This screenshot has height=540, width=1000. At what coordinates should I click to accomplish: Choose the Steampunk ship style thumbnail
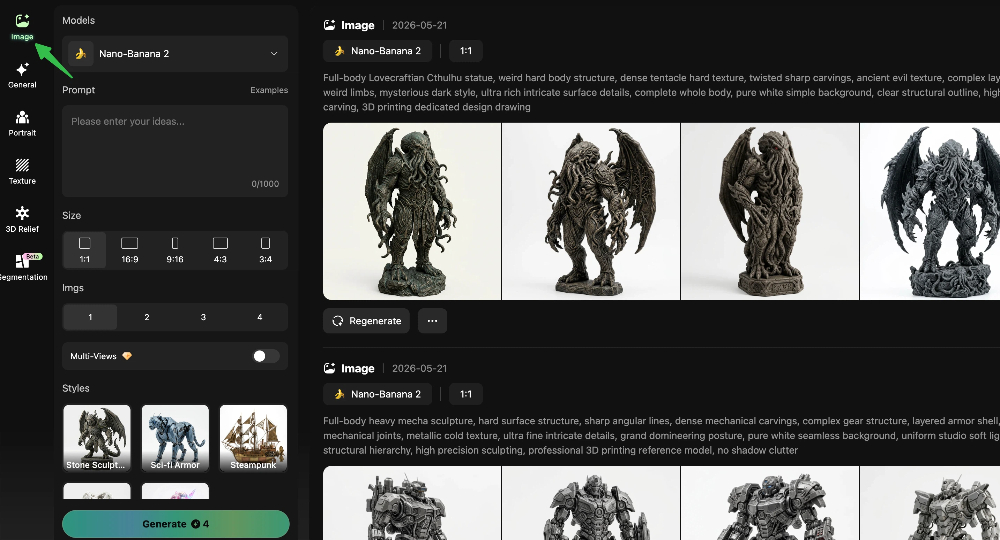[x=253, y=438]
